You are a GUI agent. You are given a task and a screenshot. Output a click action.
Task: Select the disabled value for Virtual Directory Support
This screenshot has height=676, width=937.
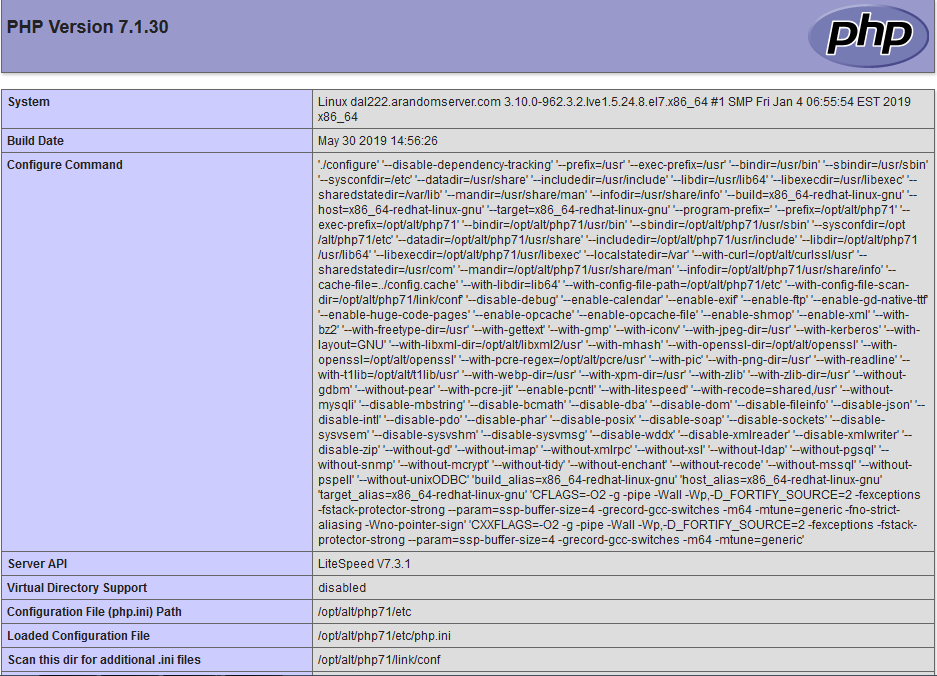pos(342,588)
